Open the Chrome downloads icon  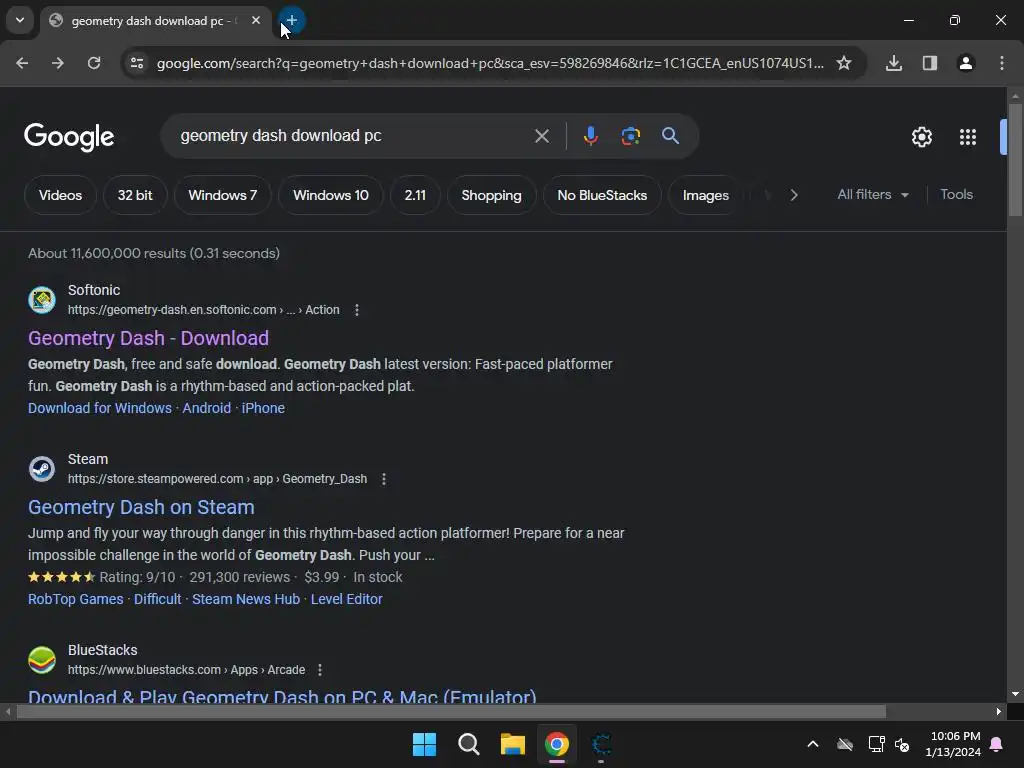pos(894,63)
